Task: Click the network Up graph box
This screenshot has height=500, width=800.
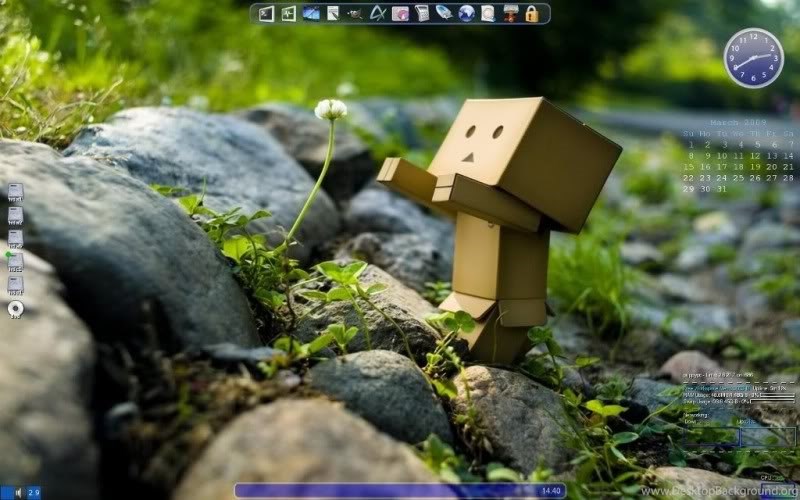Action: [x=768, y=437]
